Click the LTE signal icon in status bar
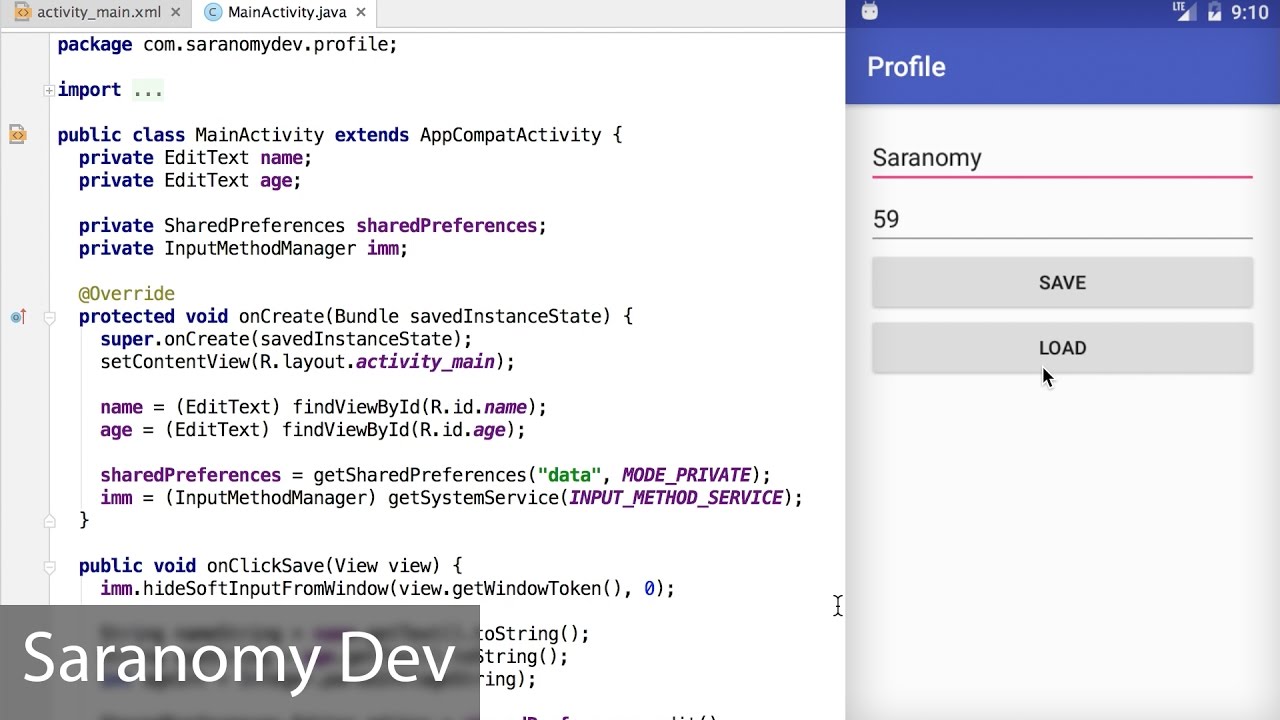This screenshot has width=1280, height=720. (1185, 12)
